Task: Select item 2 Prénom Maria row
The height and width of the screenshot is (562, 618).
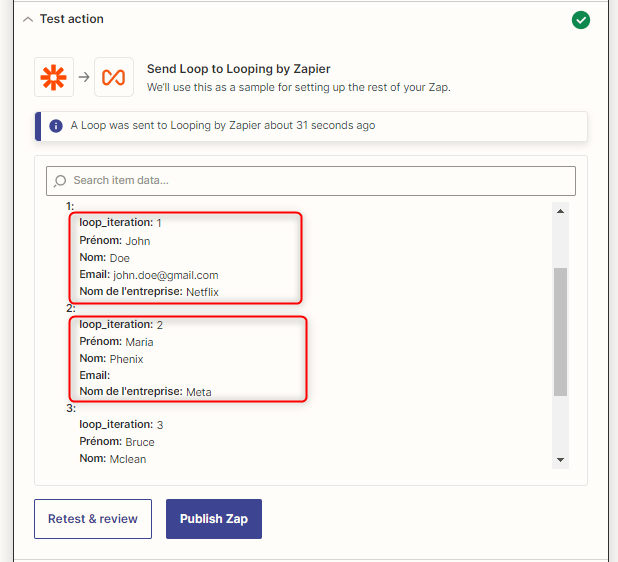Action: [116, 342]
